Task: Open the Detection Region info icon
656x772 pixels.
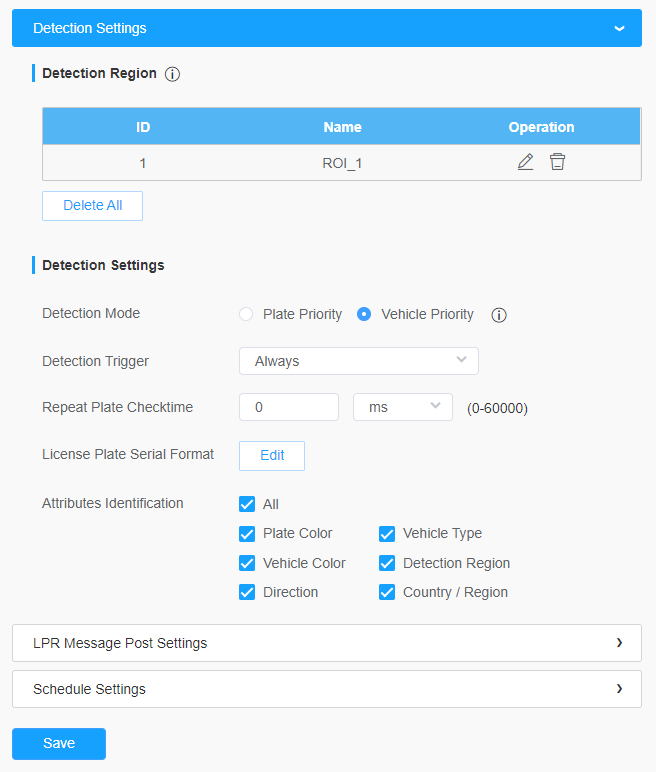Action: point(172,74)
